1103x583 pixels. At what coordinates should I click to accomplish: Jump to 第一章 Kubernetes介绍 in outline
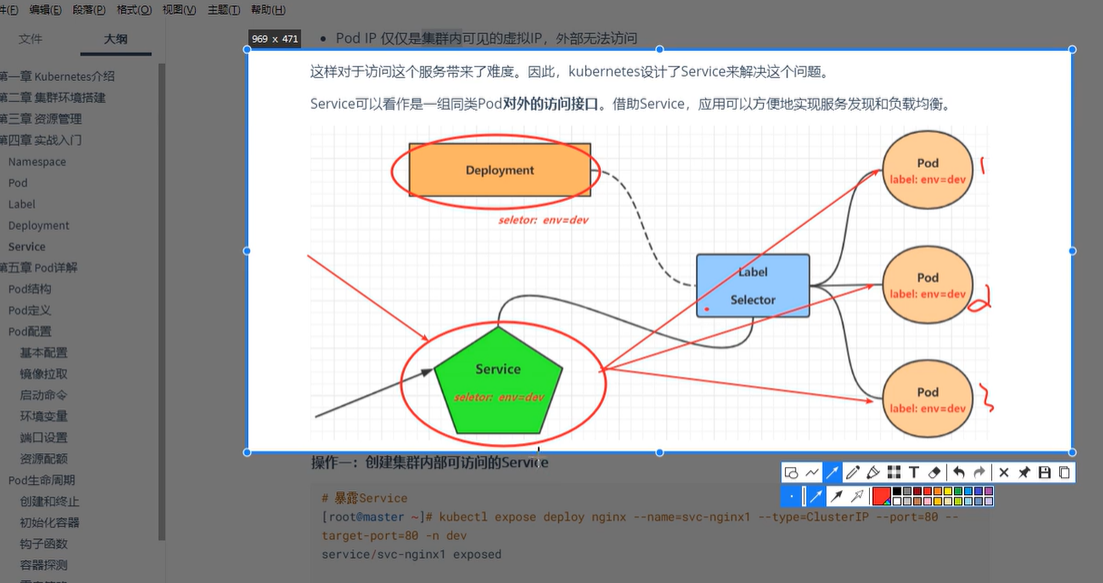(57, 77)
